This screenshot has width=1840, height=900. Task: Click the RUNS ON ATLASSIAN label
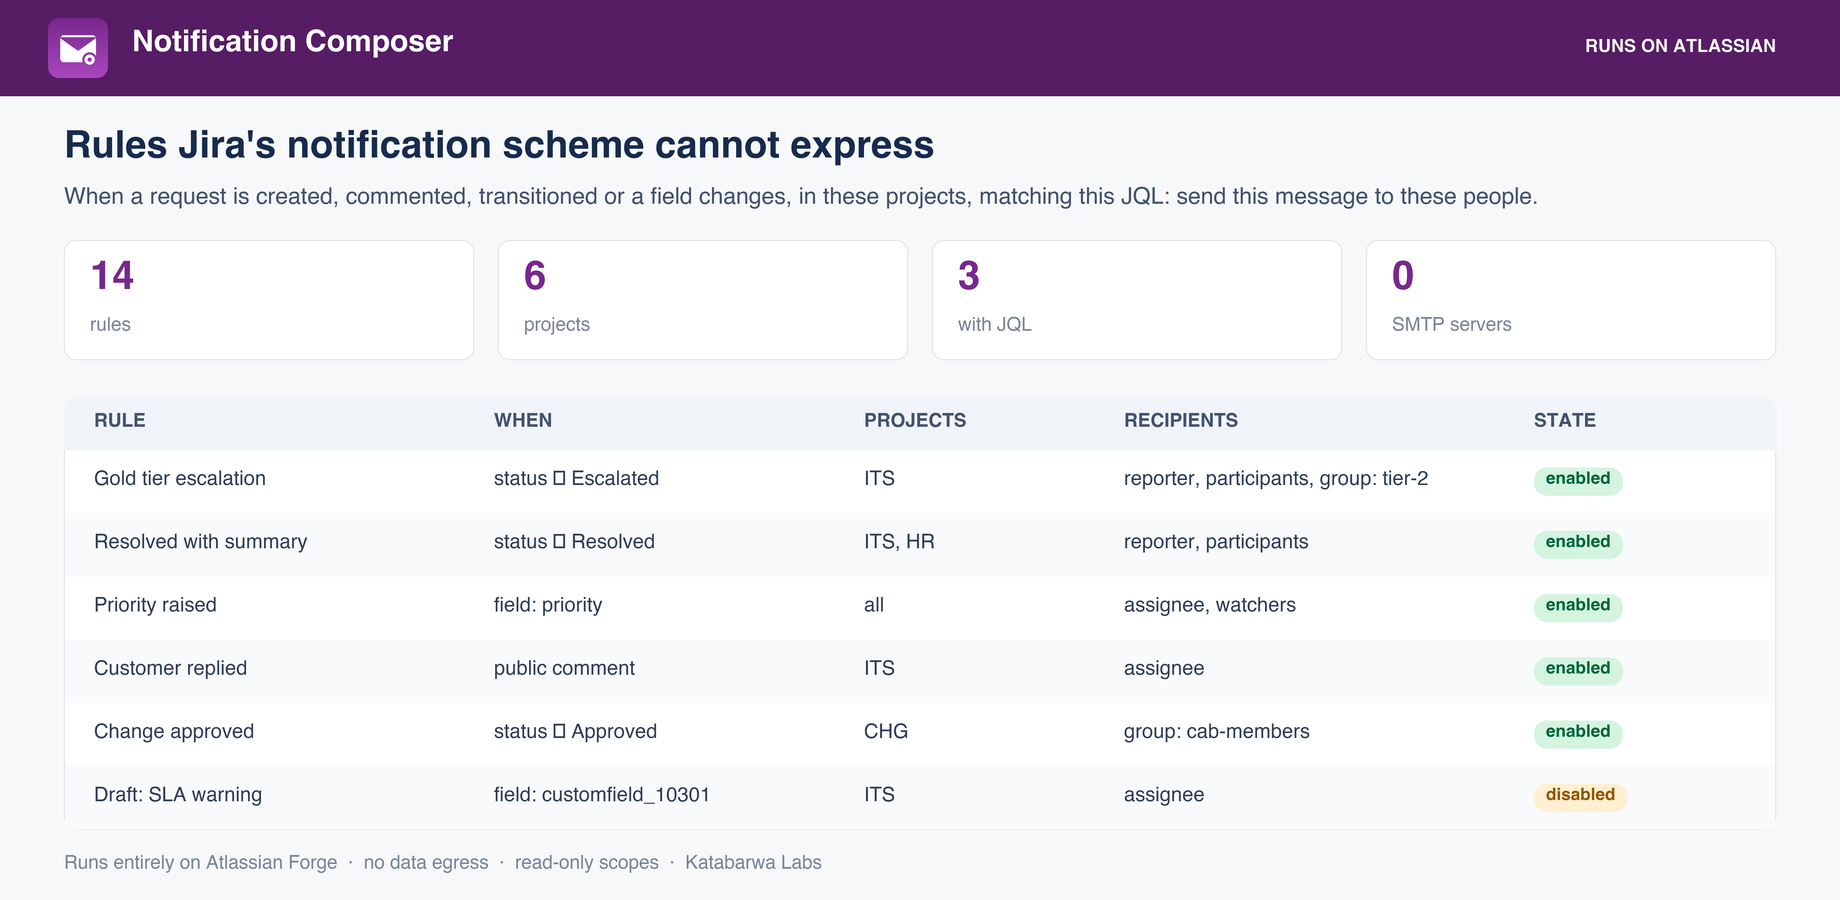click(x=1680, y=46)
